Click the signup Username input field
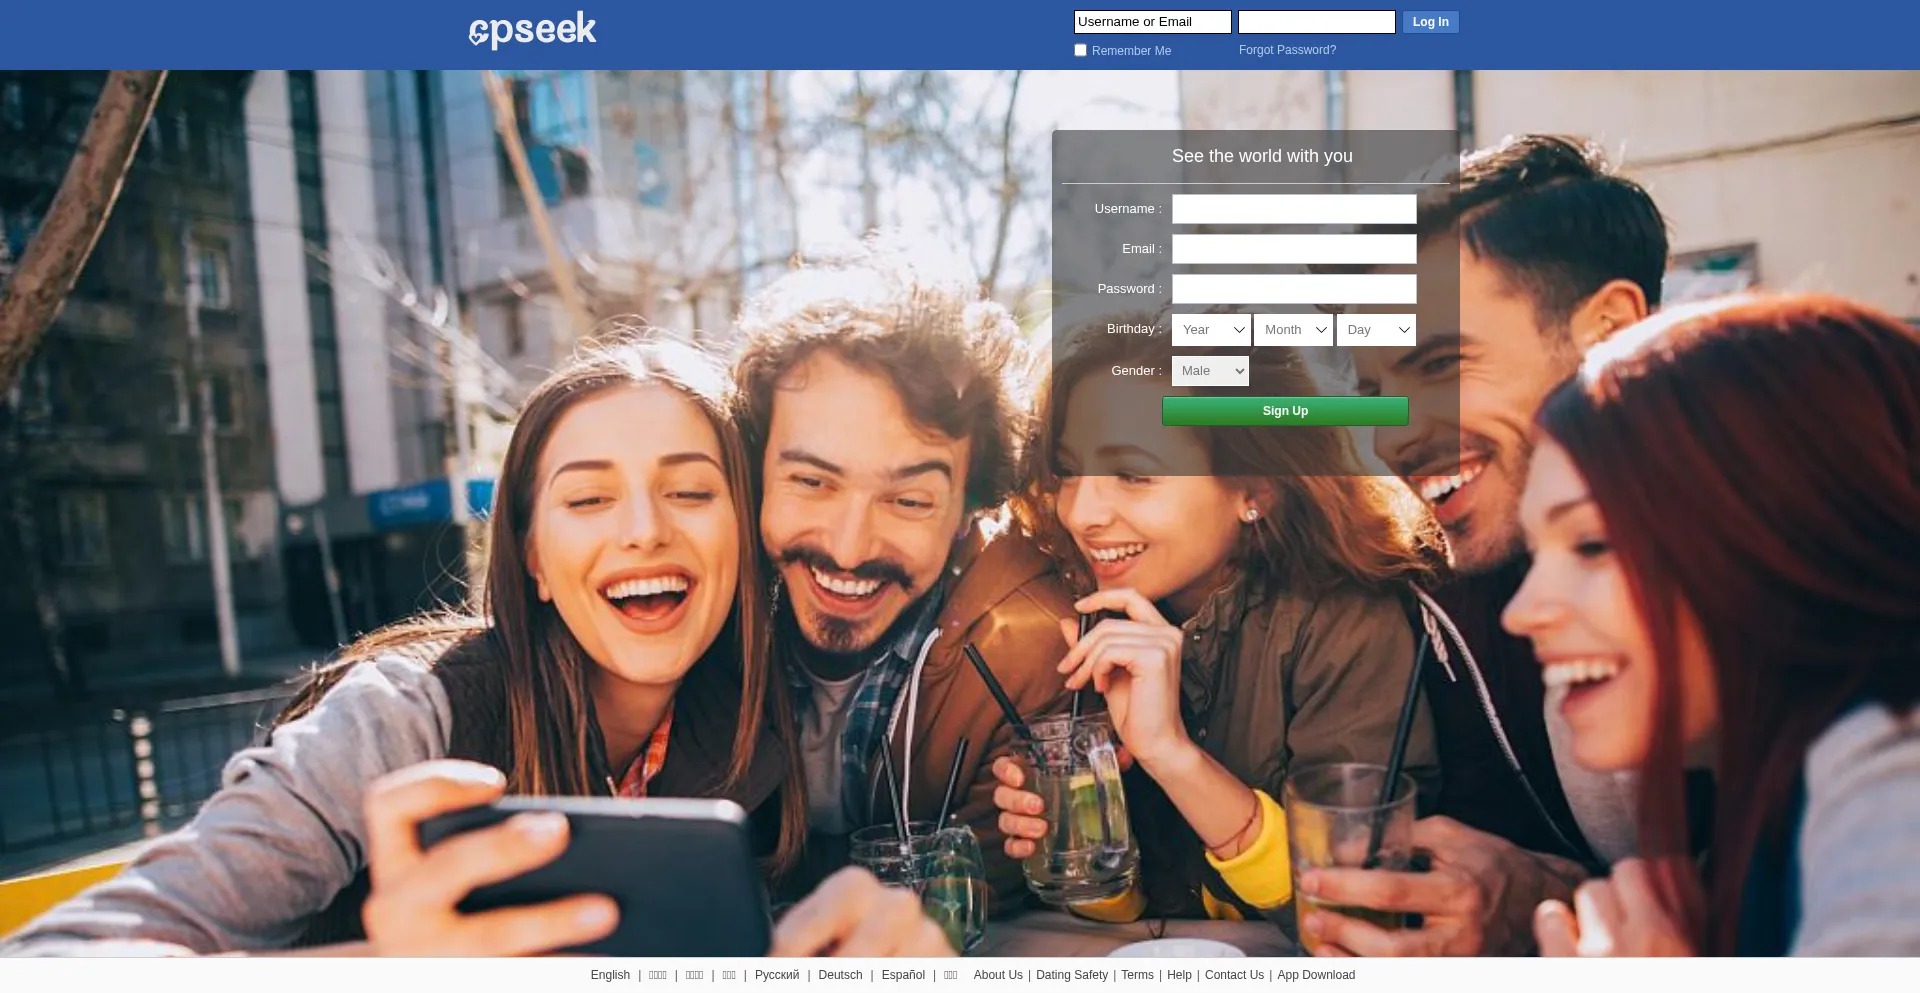This screenshot has width=1920, height=993. coord(1293,209)
